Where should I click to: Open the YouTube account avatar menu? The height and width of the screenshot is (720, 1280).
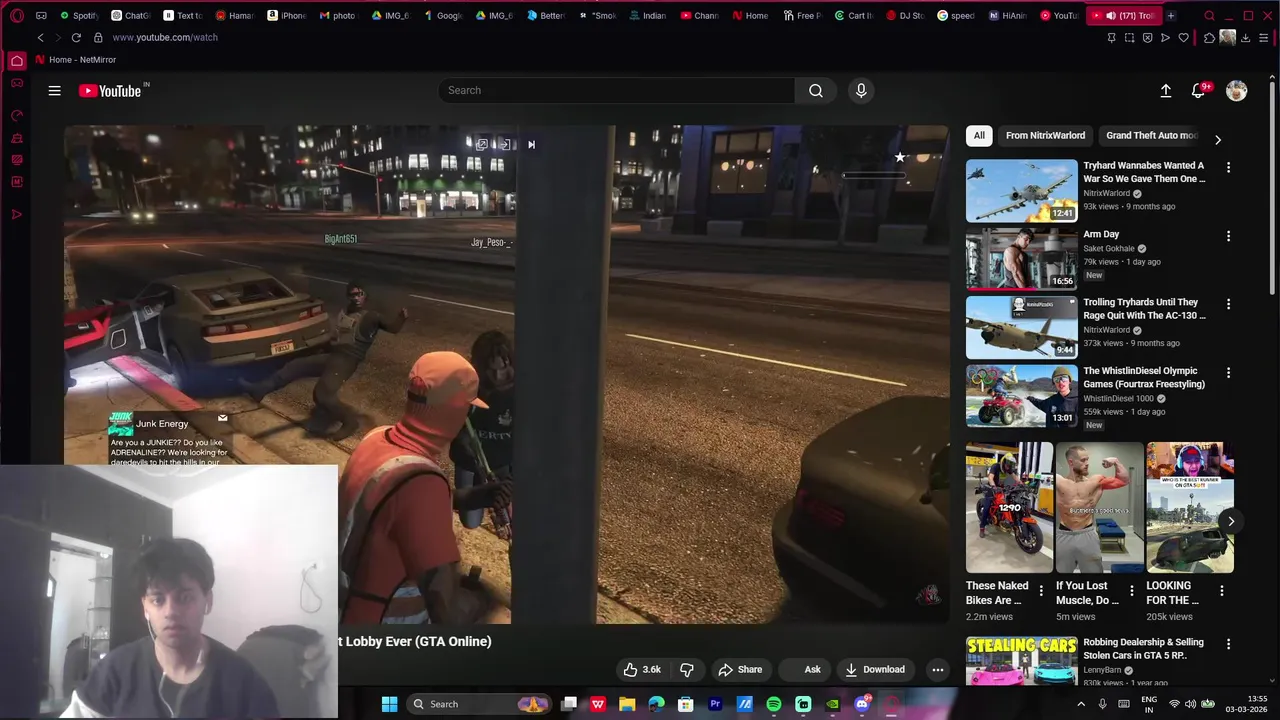1236,90
